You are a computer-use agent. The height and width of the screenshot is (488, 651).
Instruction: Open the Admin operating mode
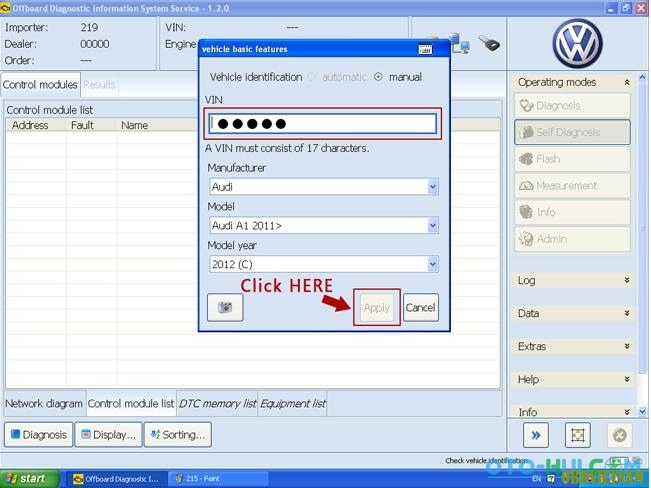click(x=572, y=239)
